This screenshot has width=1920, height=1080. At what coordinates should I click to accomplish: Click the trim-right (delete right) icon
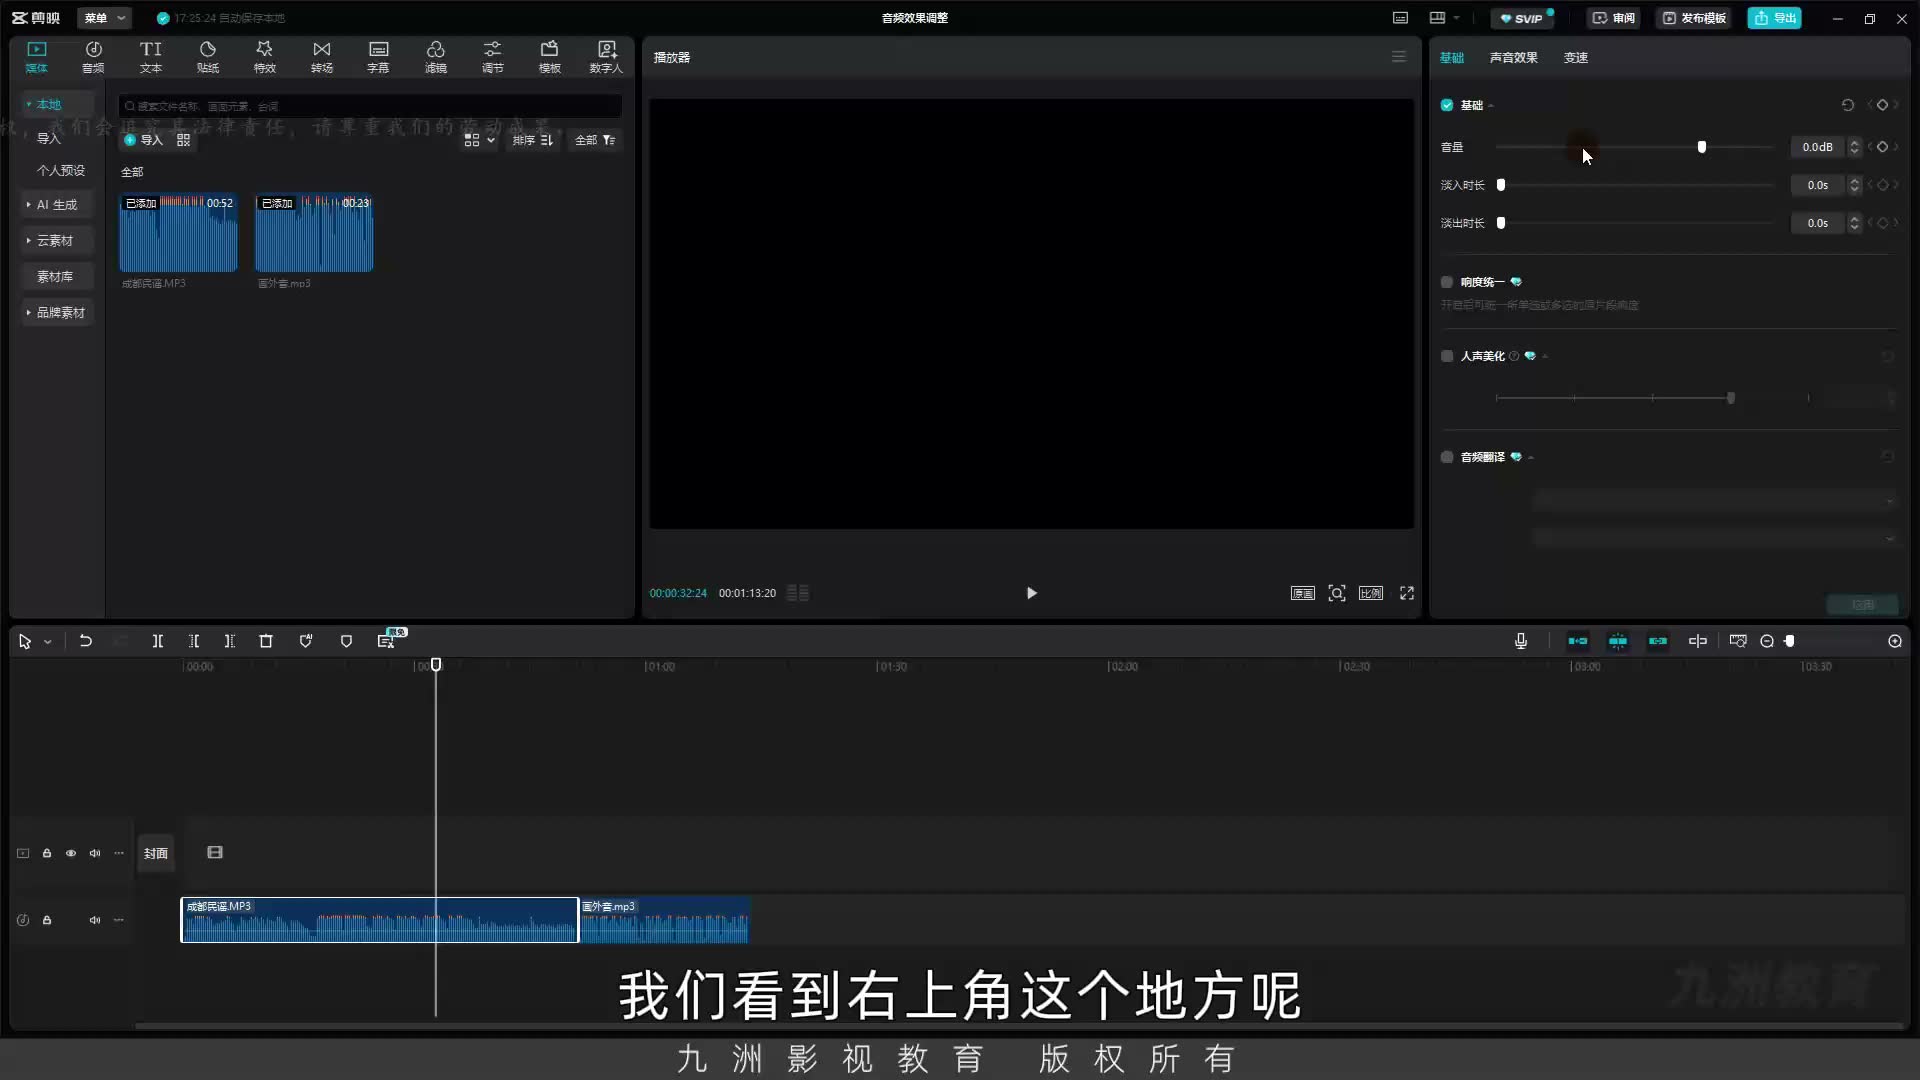[230, 641]
